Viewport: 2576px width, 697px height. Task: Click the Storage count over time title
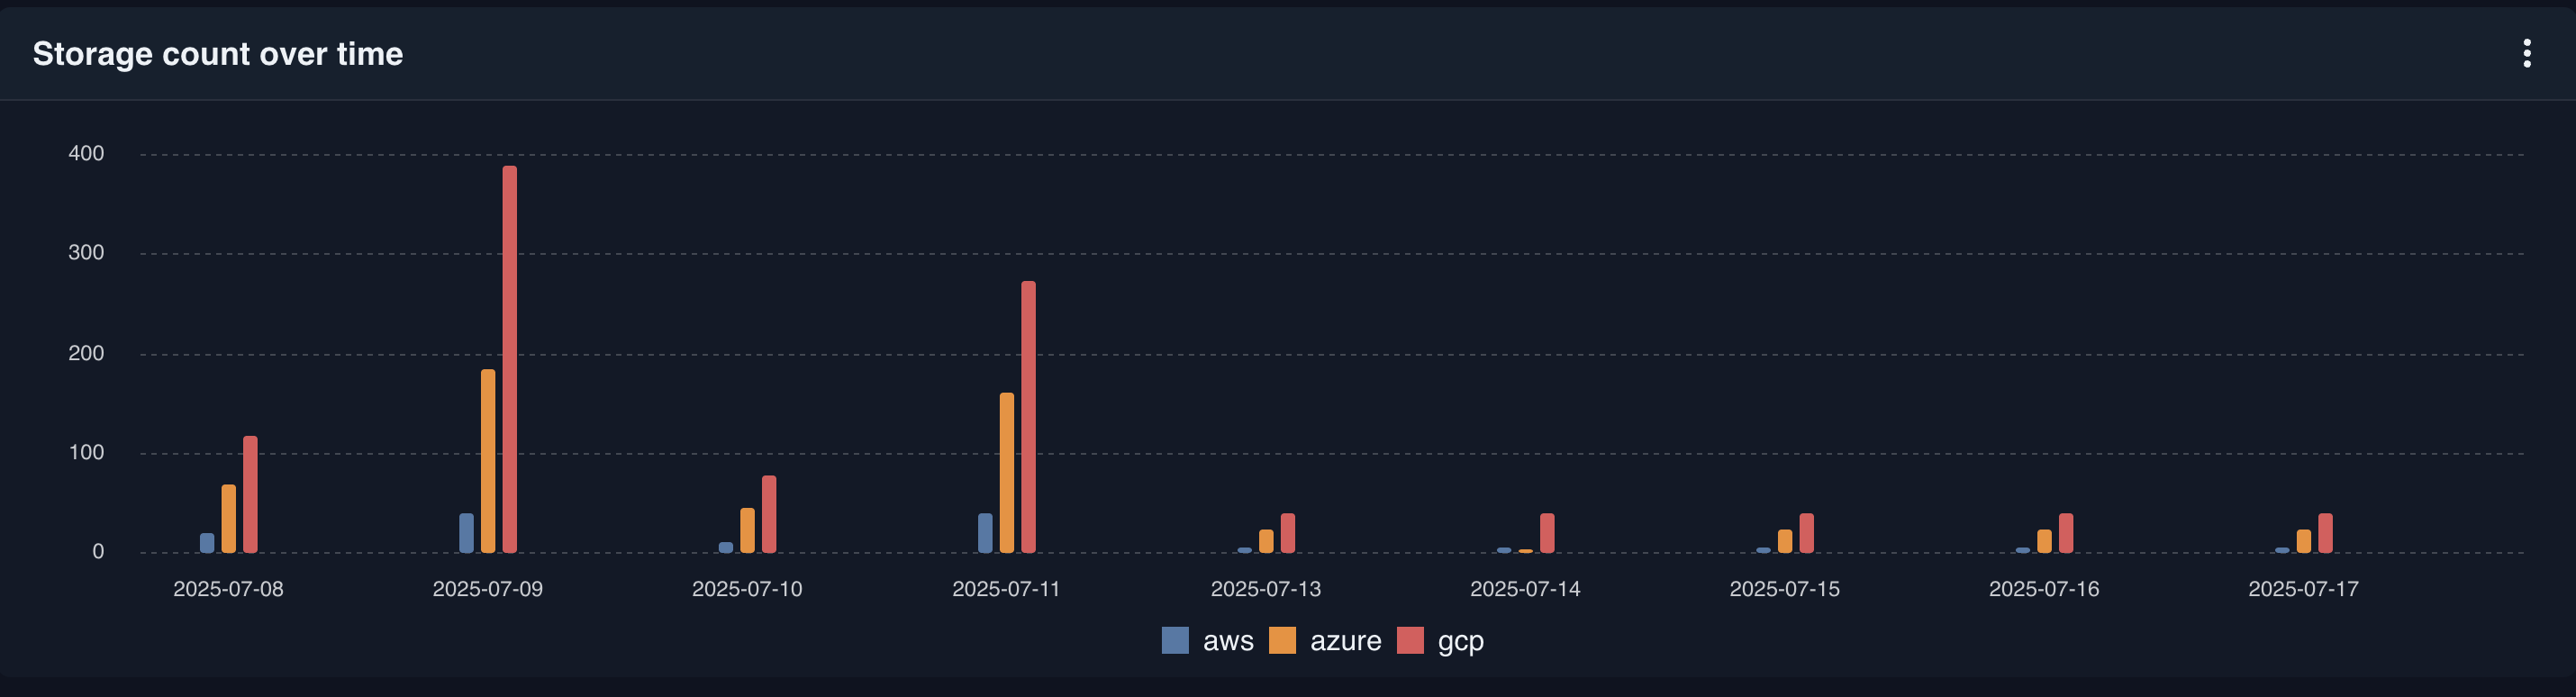(x=218, y=54)
